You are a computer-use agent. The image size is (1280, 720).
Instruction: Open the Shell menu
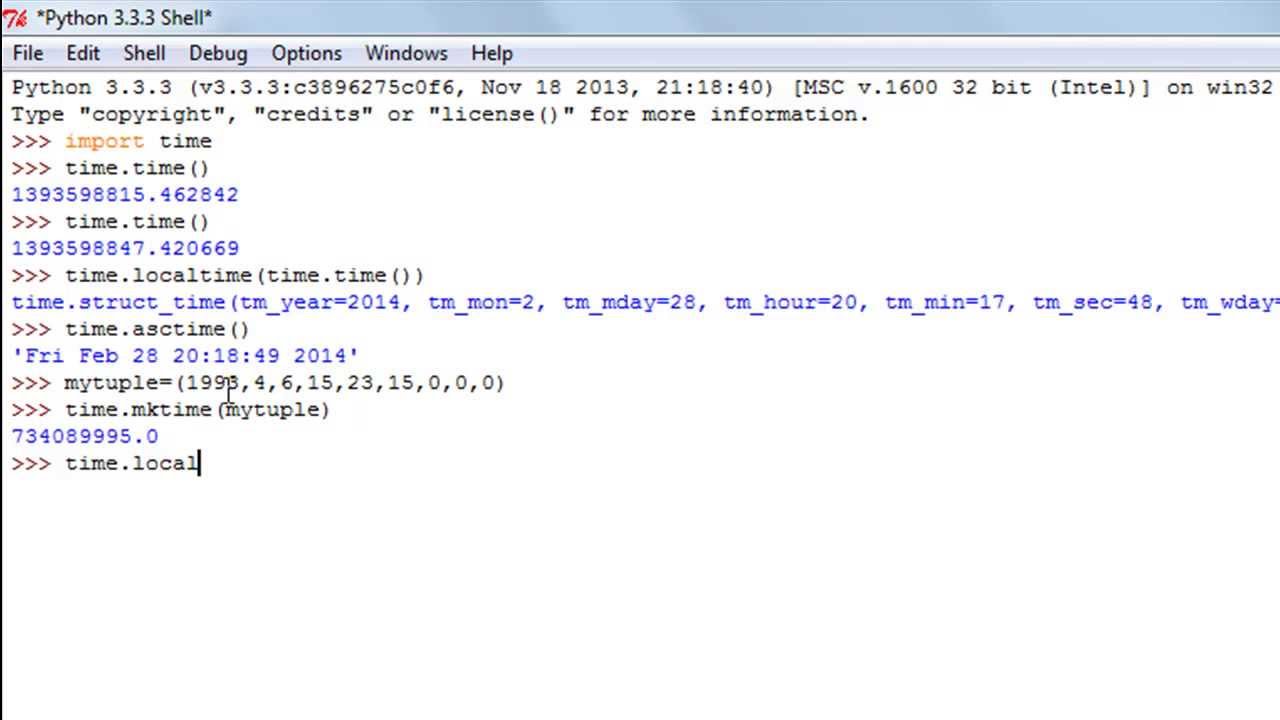[x=144, y=53]
